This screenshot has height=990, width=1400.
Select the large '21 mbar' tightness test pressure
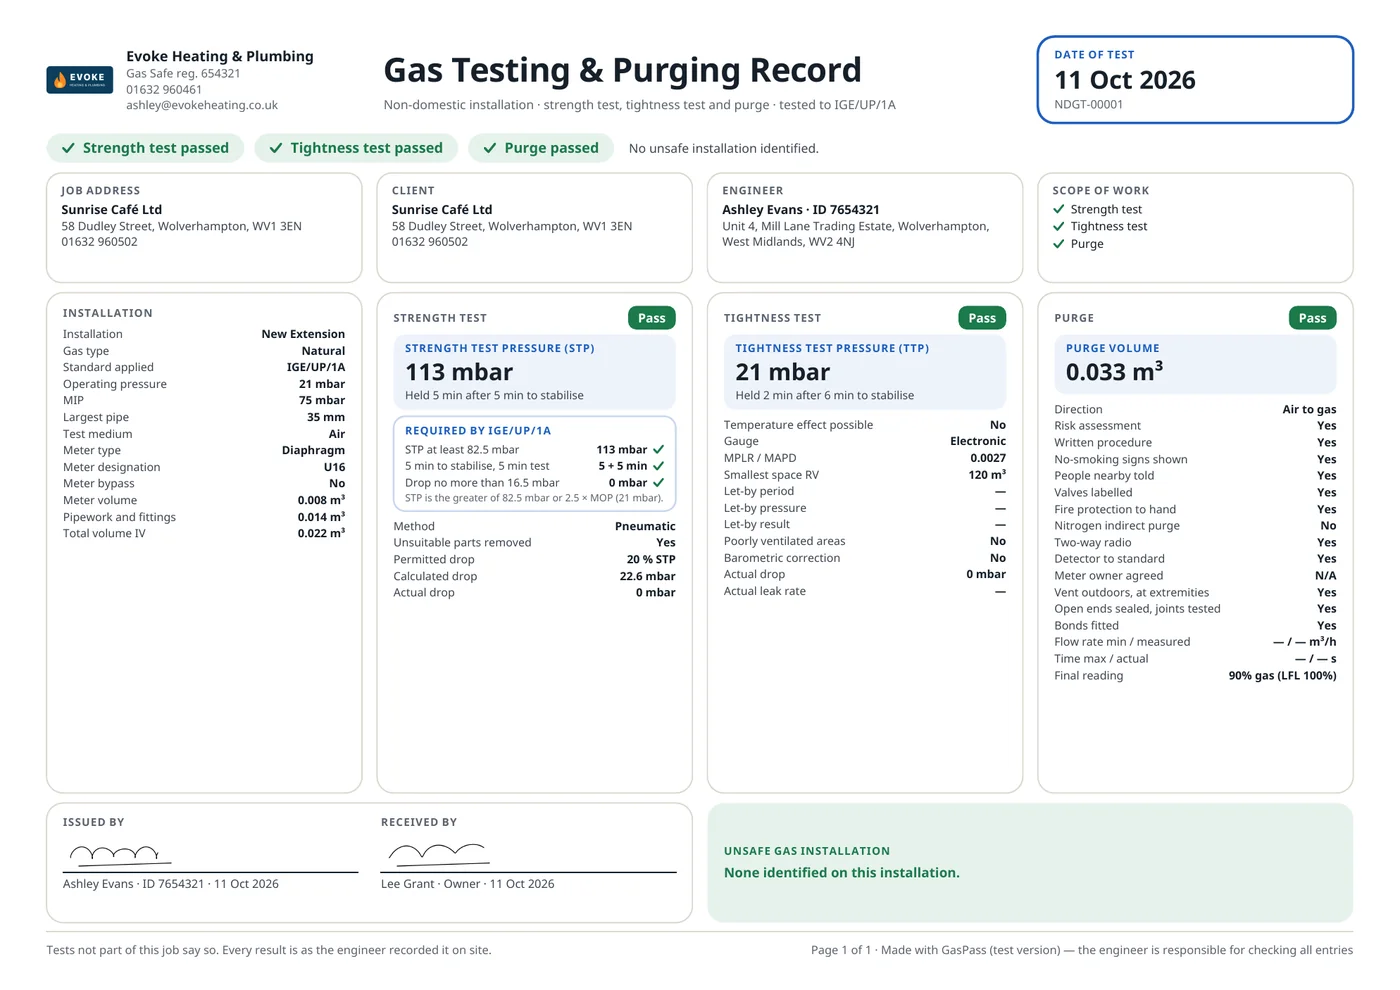783,372
